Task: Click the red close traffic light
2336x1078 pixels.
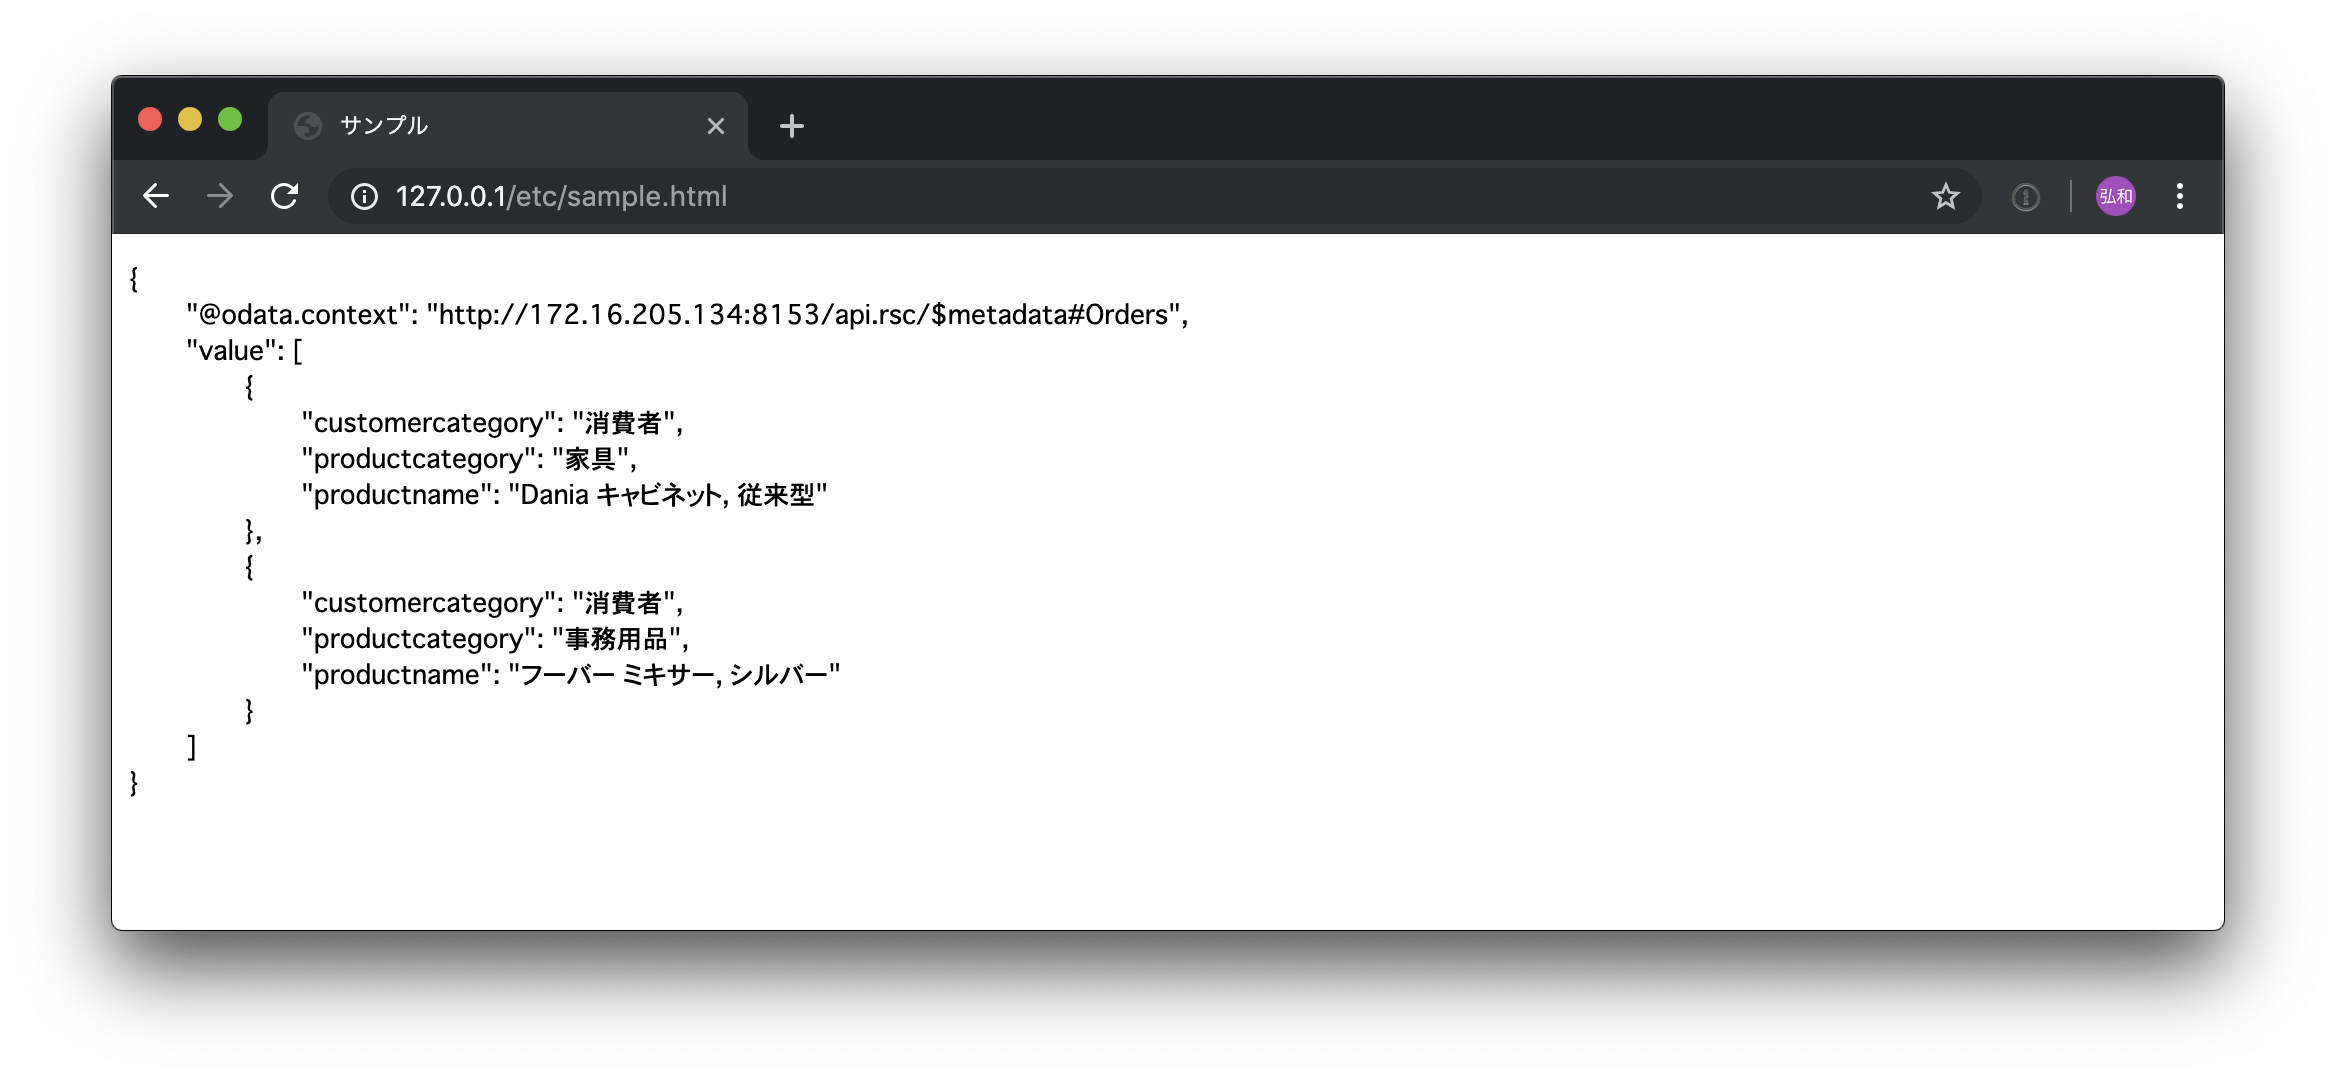Action: point(150,119)
